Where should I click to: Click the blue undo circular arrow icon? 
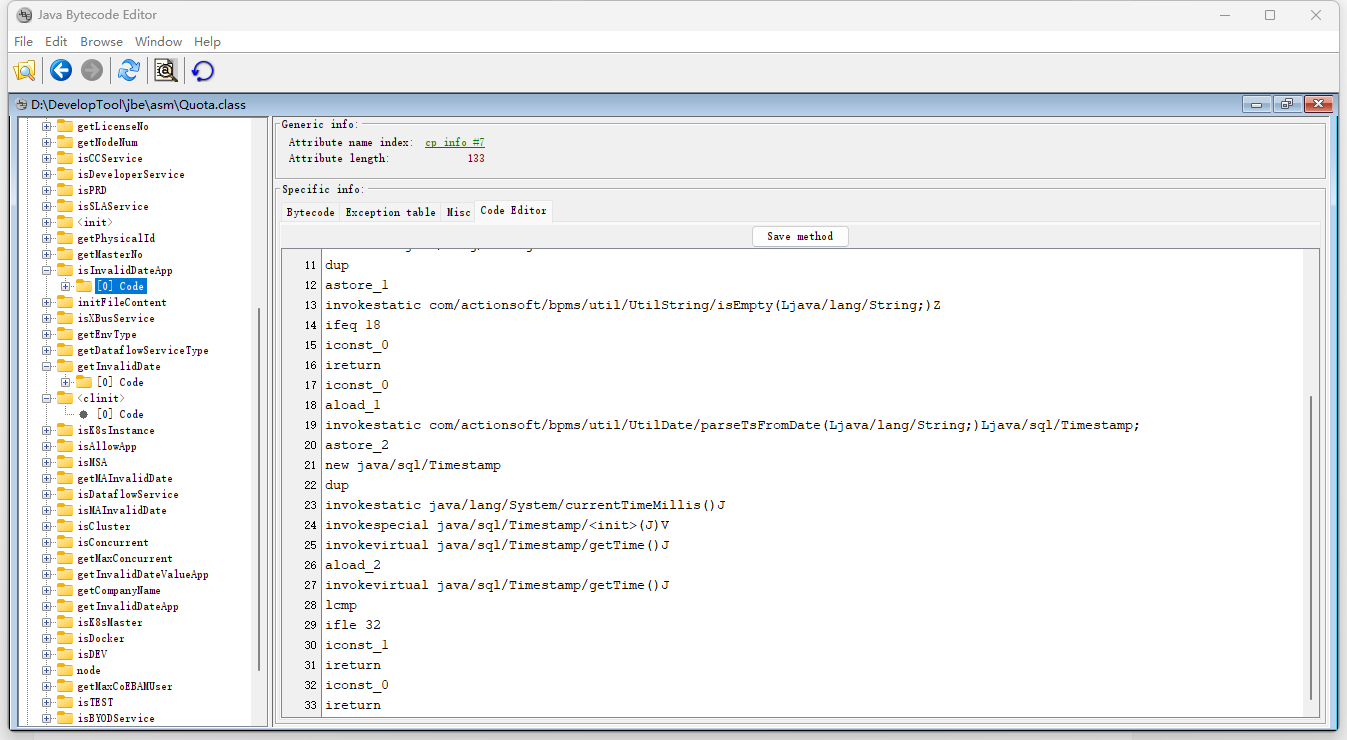click(203, 70)
